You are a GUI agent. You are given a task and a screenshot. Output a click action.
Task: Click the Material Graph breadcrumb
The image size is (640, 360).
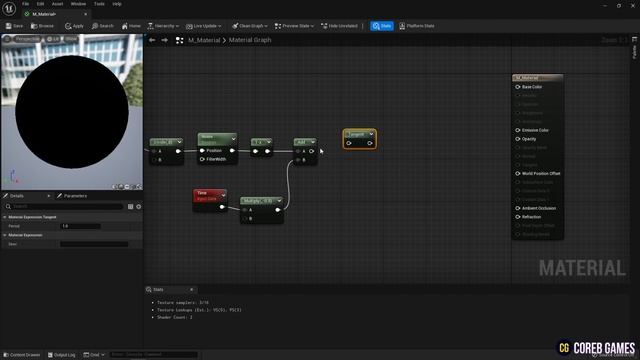[250, 40]
